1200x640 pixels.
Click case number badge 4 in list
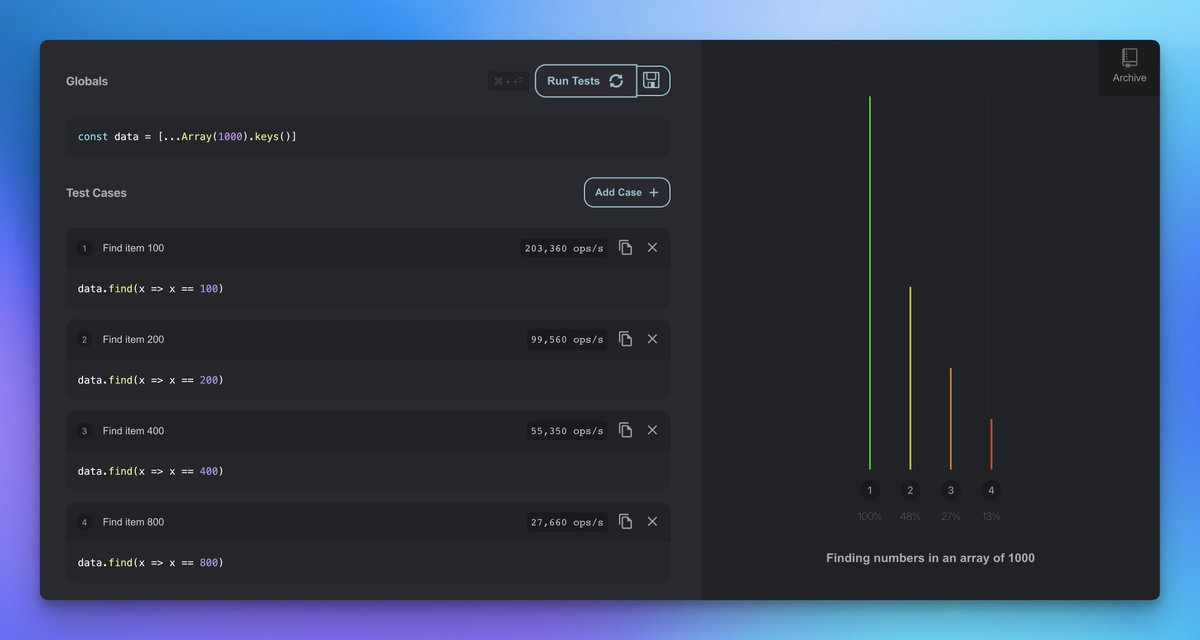(x=84, y=522)
